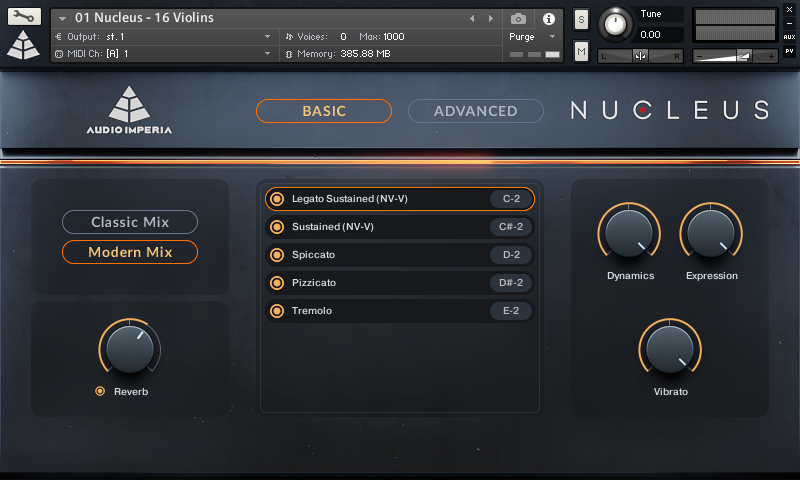
Task: Toggle the Tremolo articulation load button
Action: 277,311
